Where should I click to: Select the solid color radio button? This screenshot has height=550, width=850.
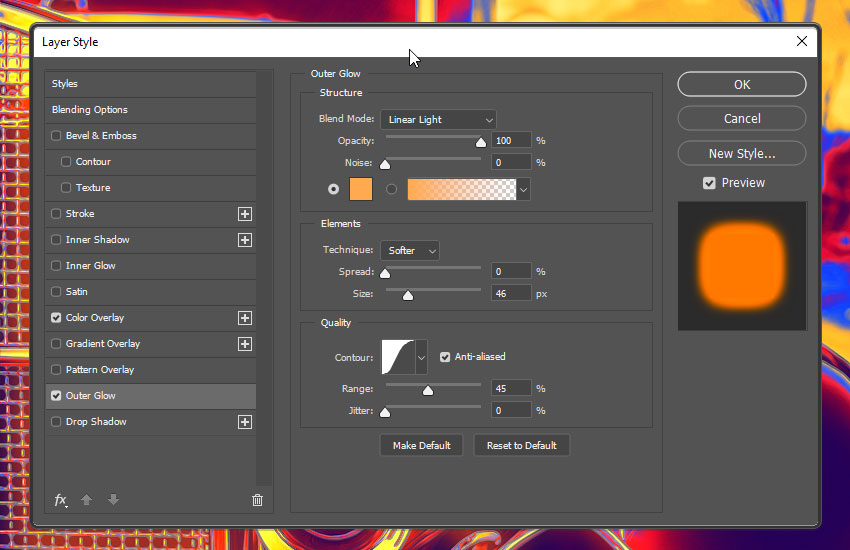tap(333, 189)
